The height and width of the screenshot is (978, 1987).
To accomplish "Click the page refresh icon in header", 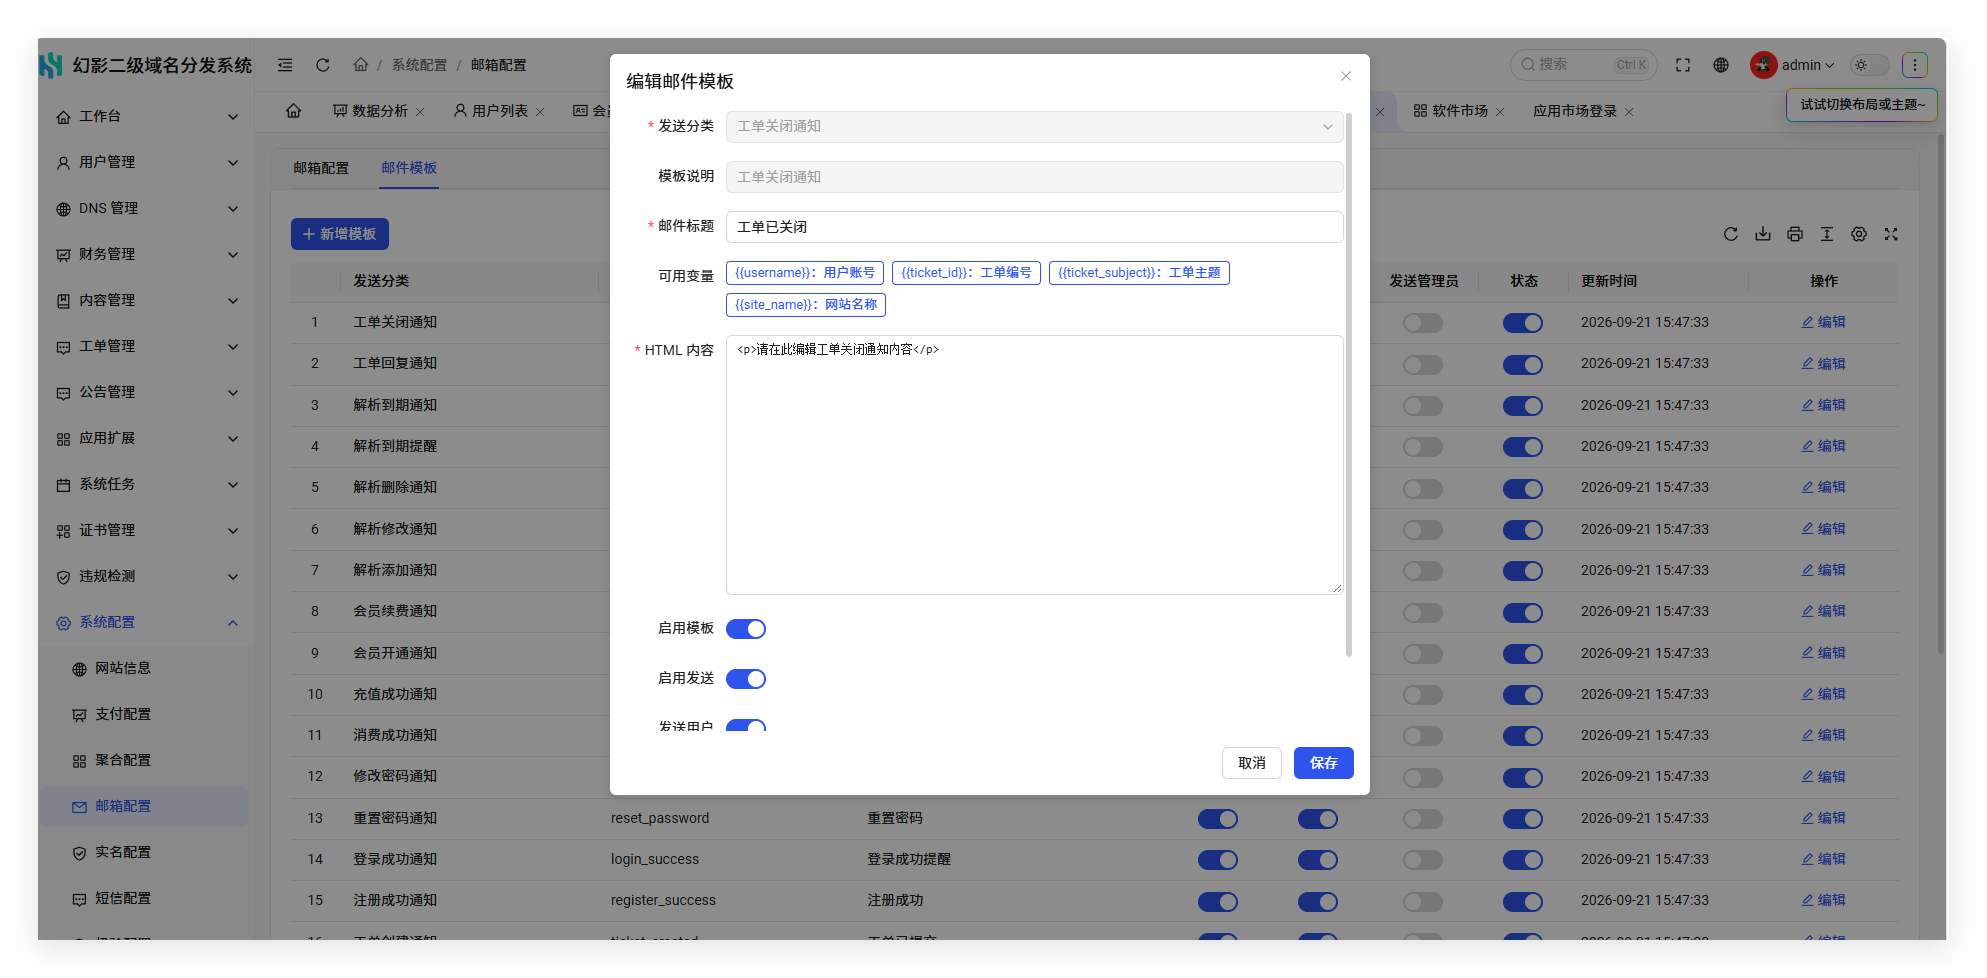I will [323, 65].
